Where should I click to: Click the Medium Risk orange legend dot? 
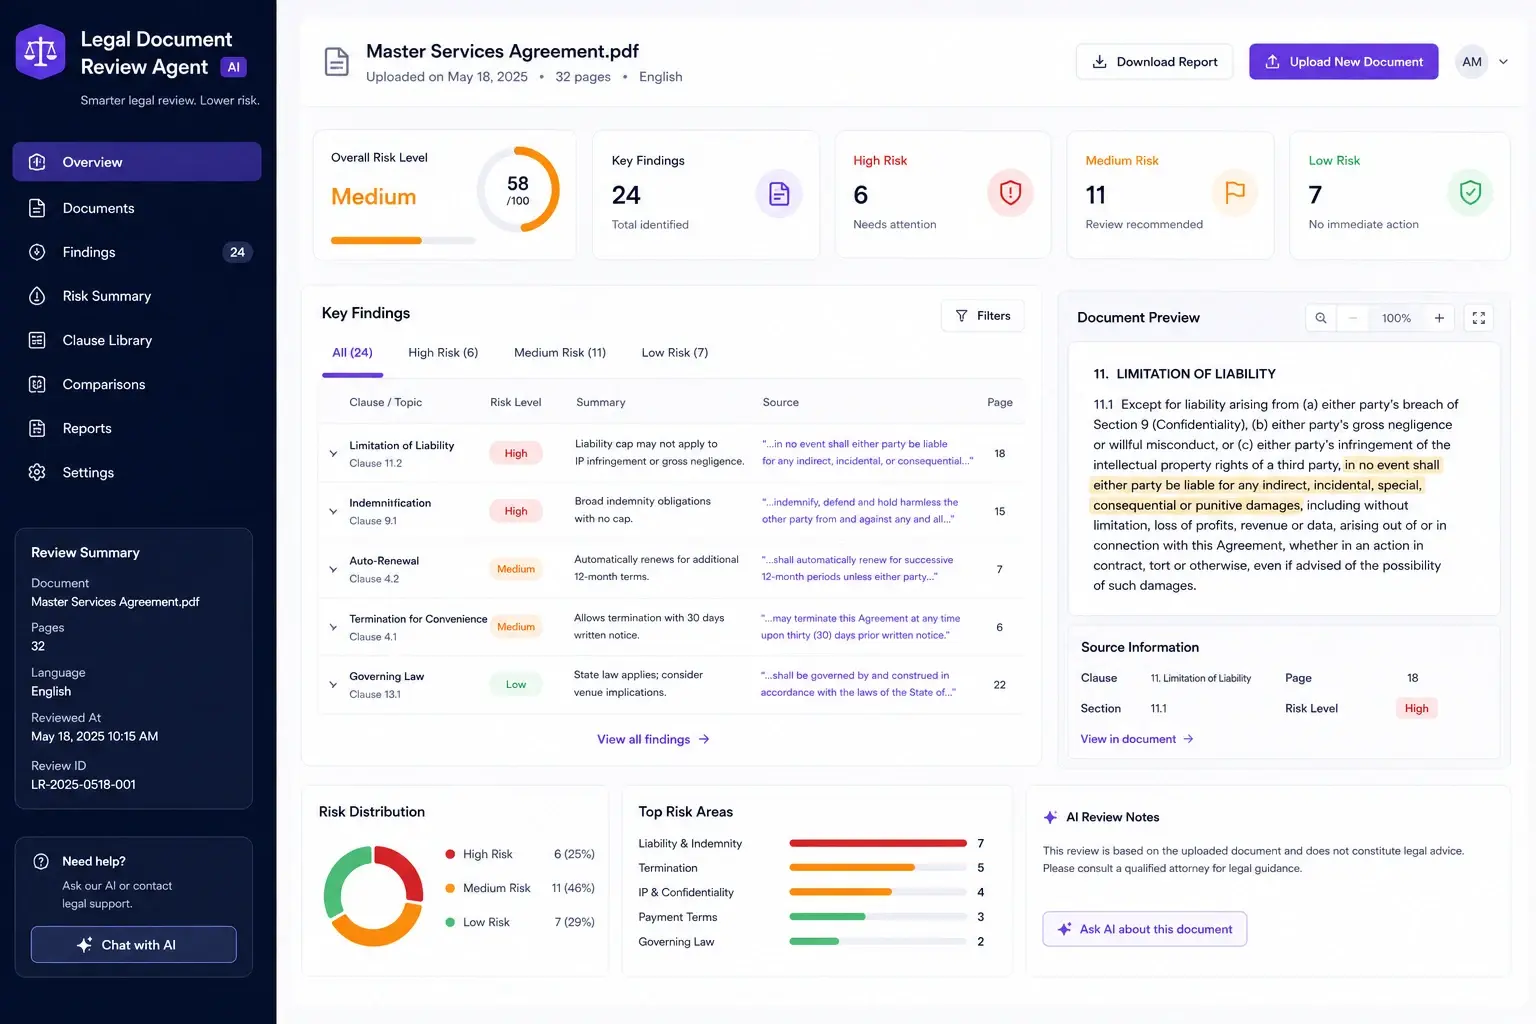point(450,888)
